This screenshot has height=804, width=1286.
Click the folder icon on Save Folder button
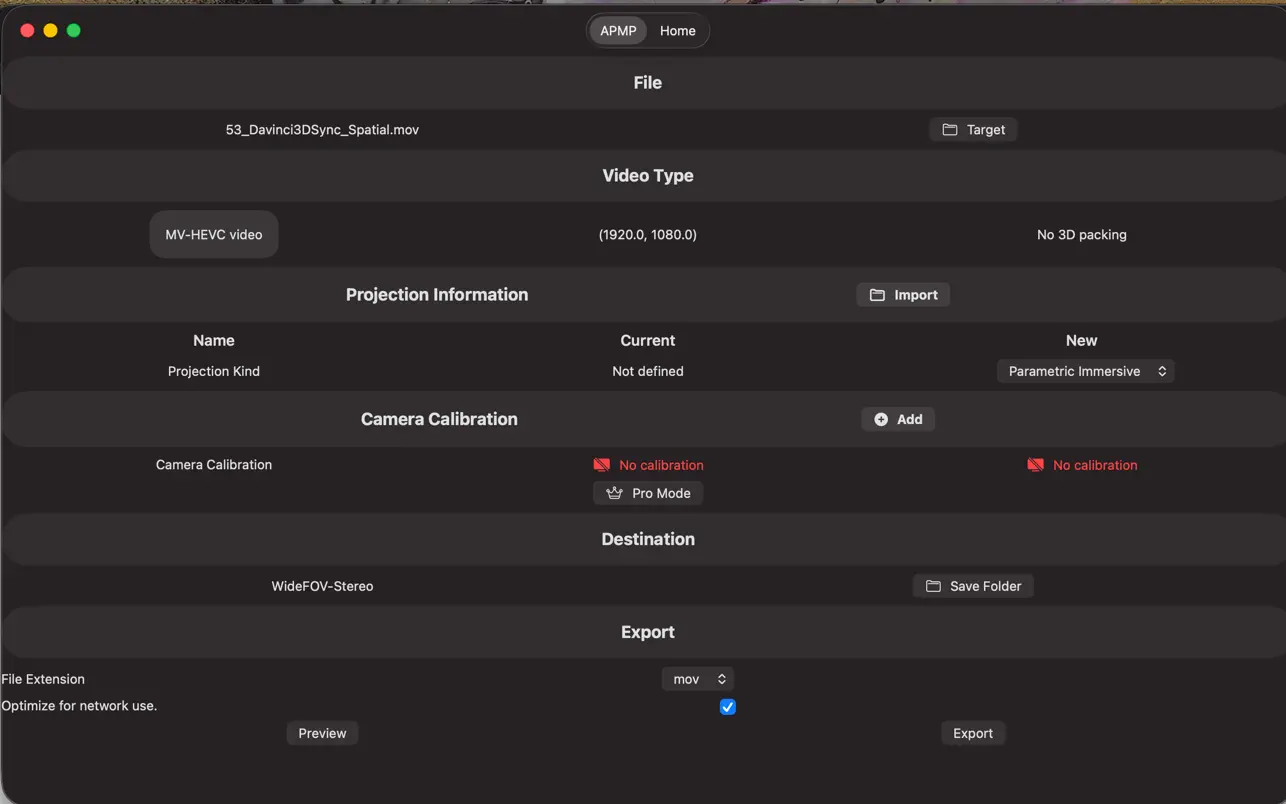[x=933, y=585]
